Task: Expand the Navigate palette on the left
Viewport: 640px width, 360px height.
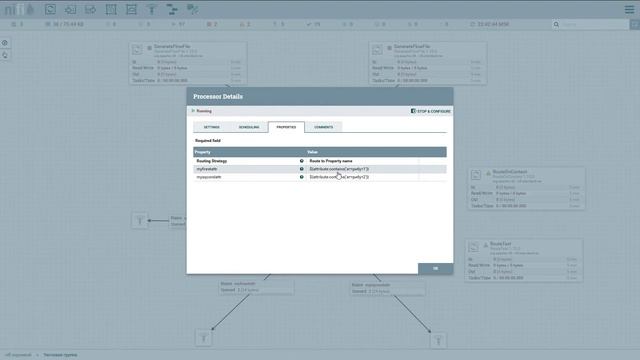Action: pos(5,43)
